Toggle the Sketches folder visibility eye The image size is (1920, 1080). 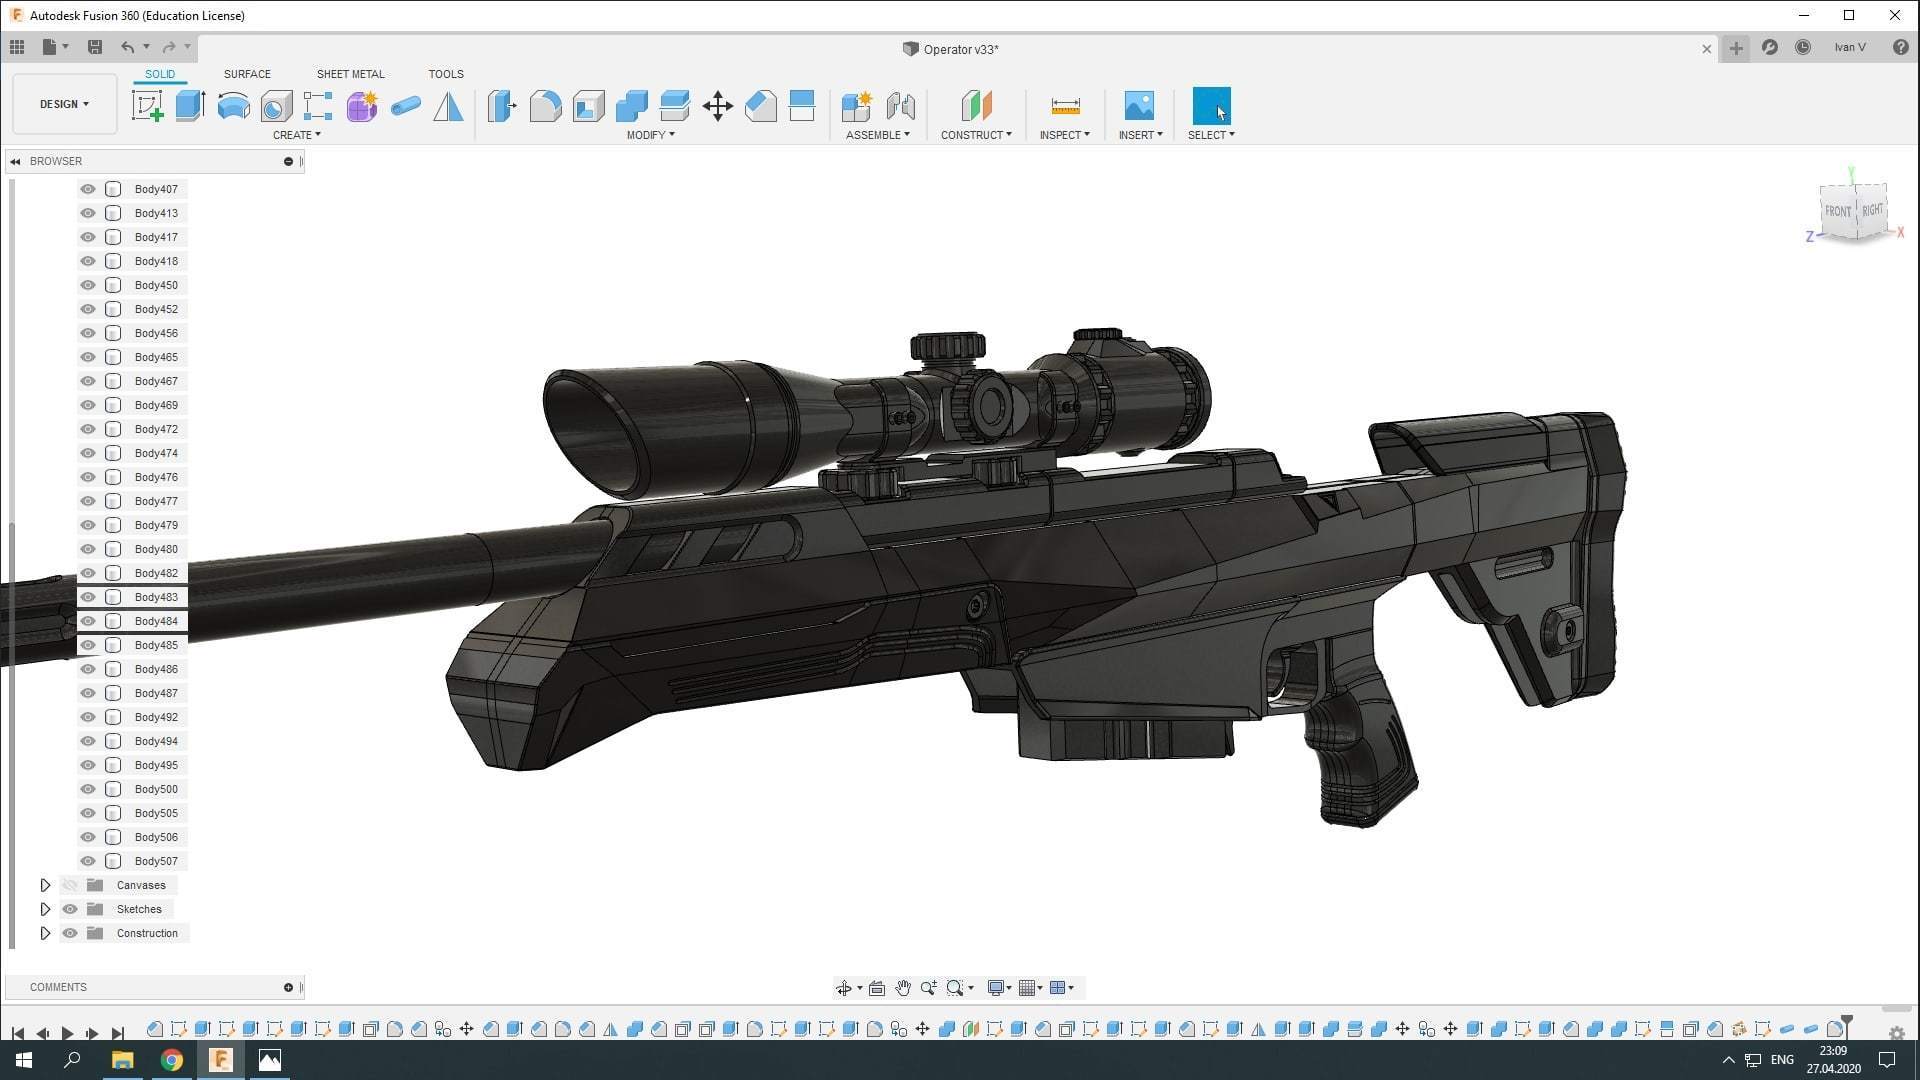pyautogui.click(x=70, y=909)
